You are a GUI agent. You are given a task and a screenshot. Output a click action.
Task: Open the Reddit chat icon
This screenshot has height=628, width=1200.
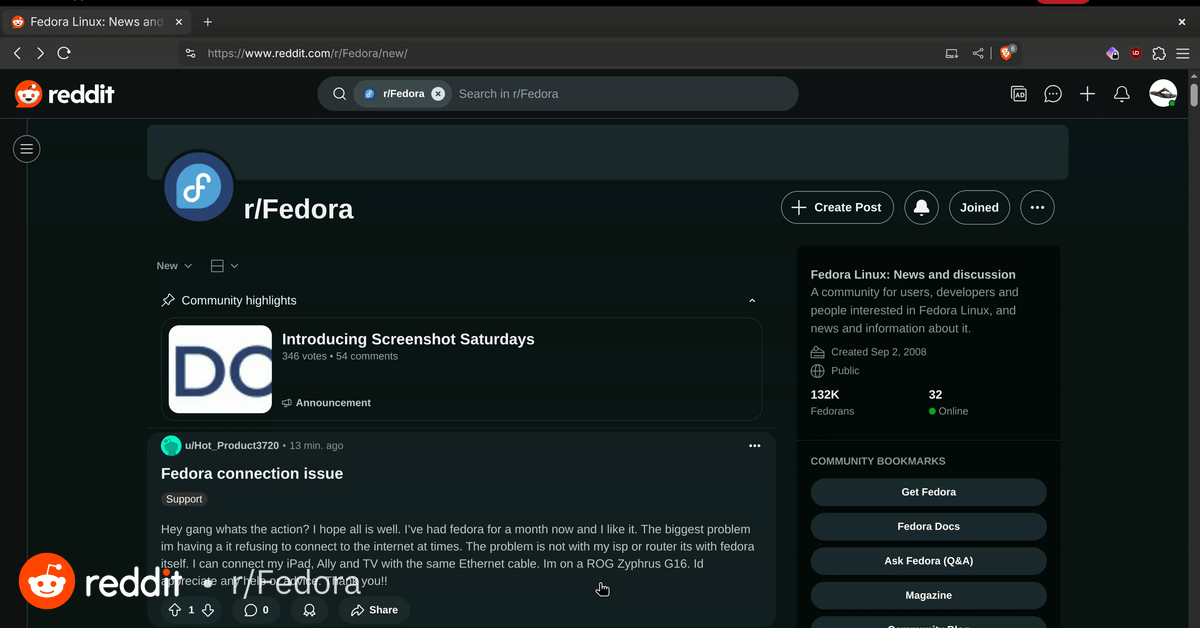tap(1053, 94)
